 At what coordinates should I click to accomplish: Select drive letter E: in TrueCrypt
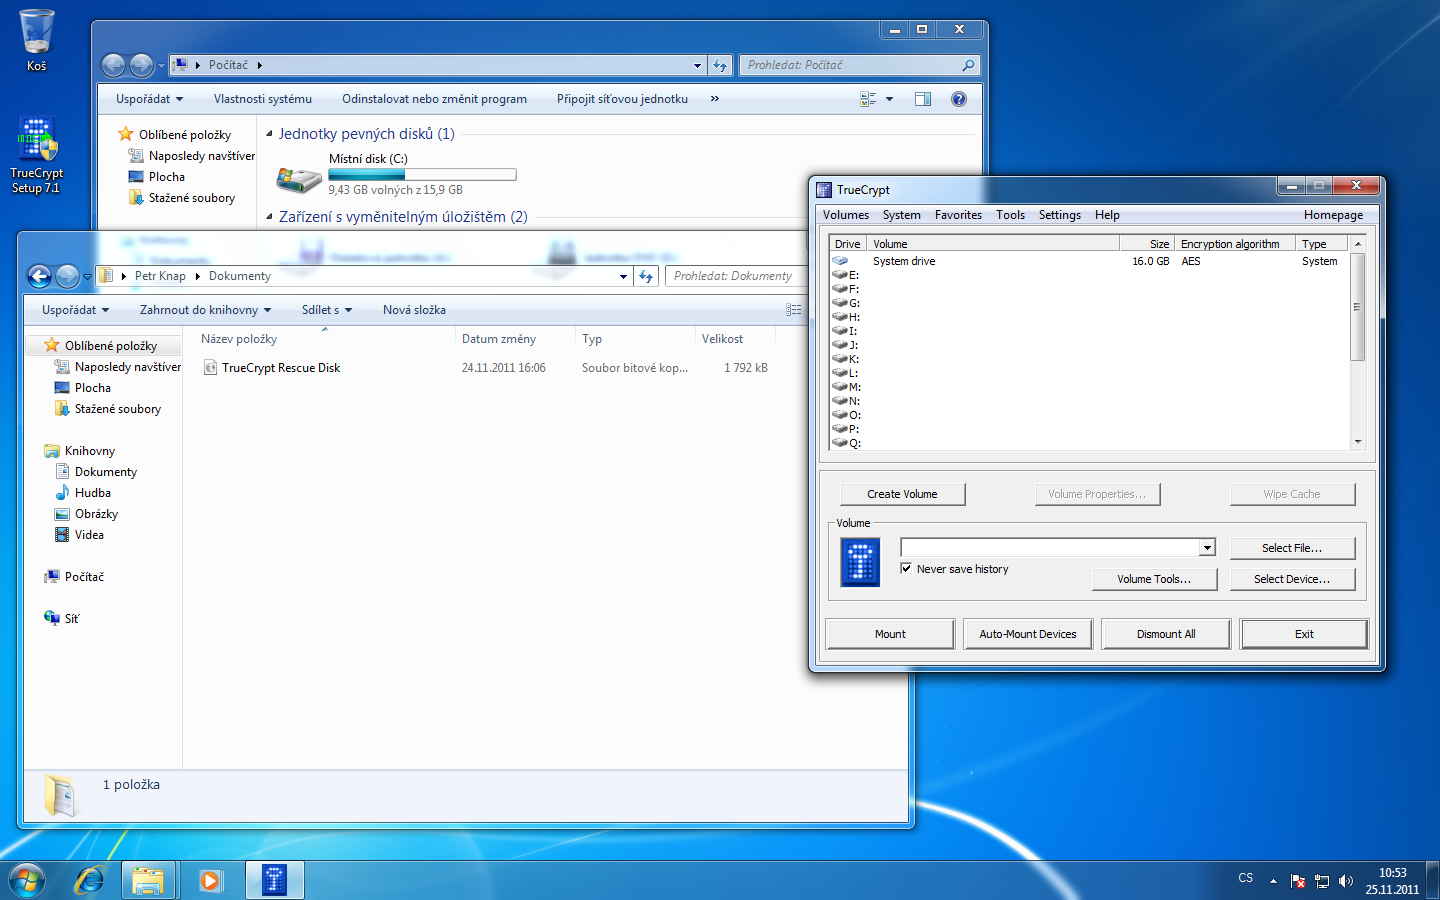846,275
